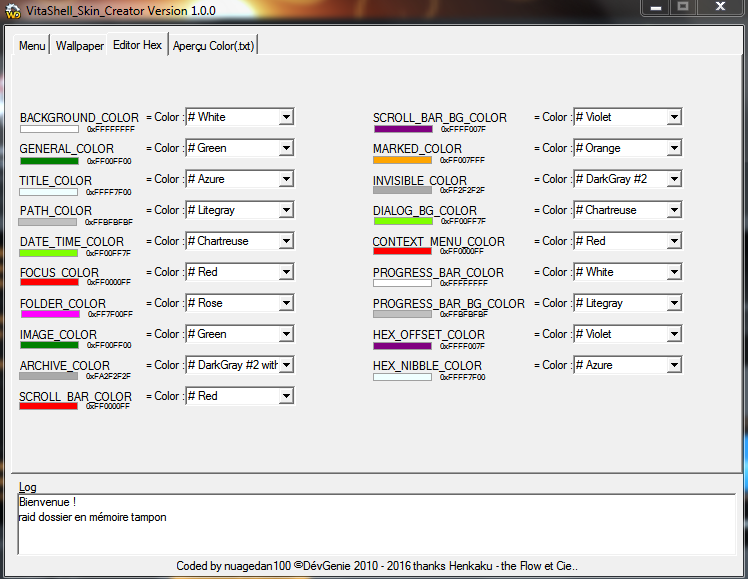Image resolution: width=748 pixels, height=579 pixels.
Task: Click the violet HEX_OFFSET_COLOR swatch
Action: pyautogui.click(x=403, y=346)
